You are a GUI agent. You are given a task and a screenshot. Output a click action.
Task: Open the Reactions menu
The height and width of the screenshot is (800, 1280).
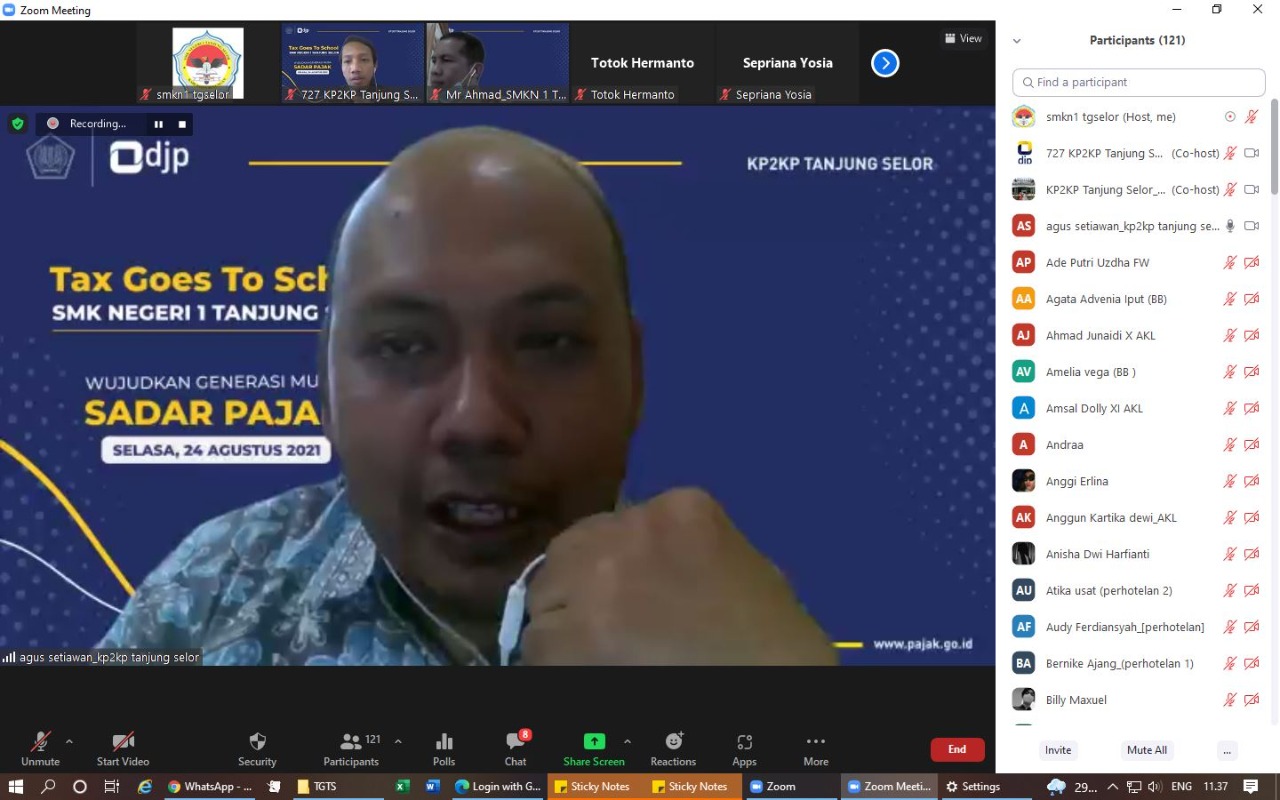coord(673,742)
